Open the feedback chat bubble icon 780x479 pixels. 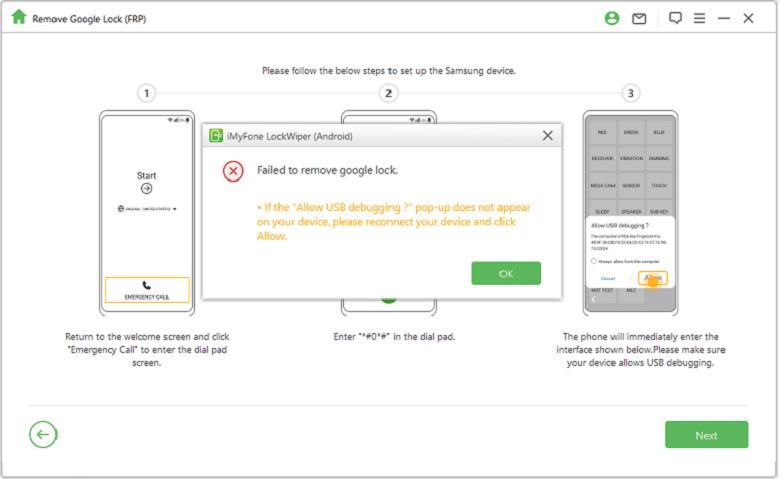(x=675, y=18)
